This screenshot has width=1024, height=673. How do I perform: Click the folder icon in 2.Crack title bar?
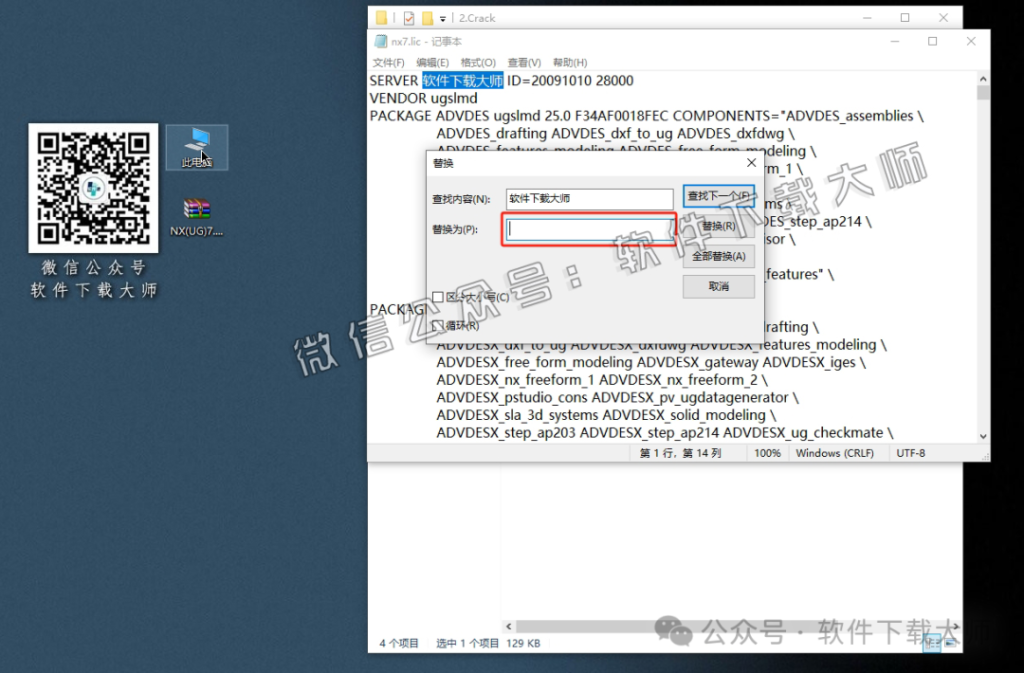click(x=381, y=18)
